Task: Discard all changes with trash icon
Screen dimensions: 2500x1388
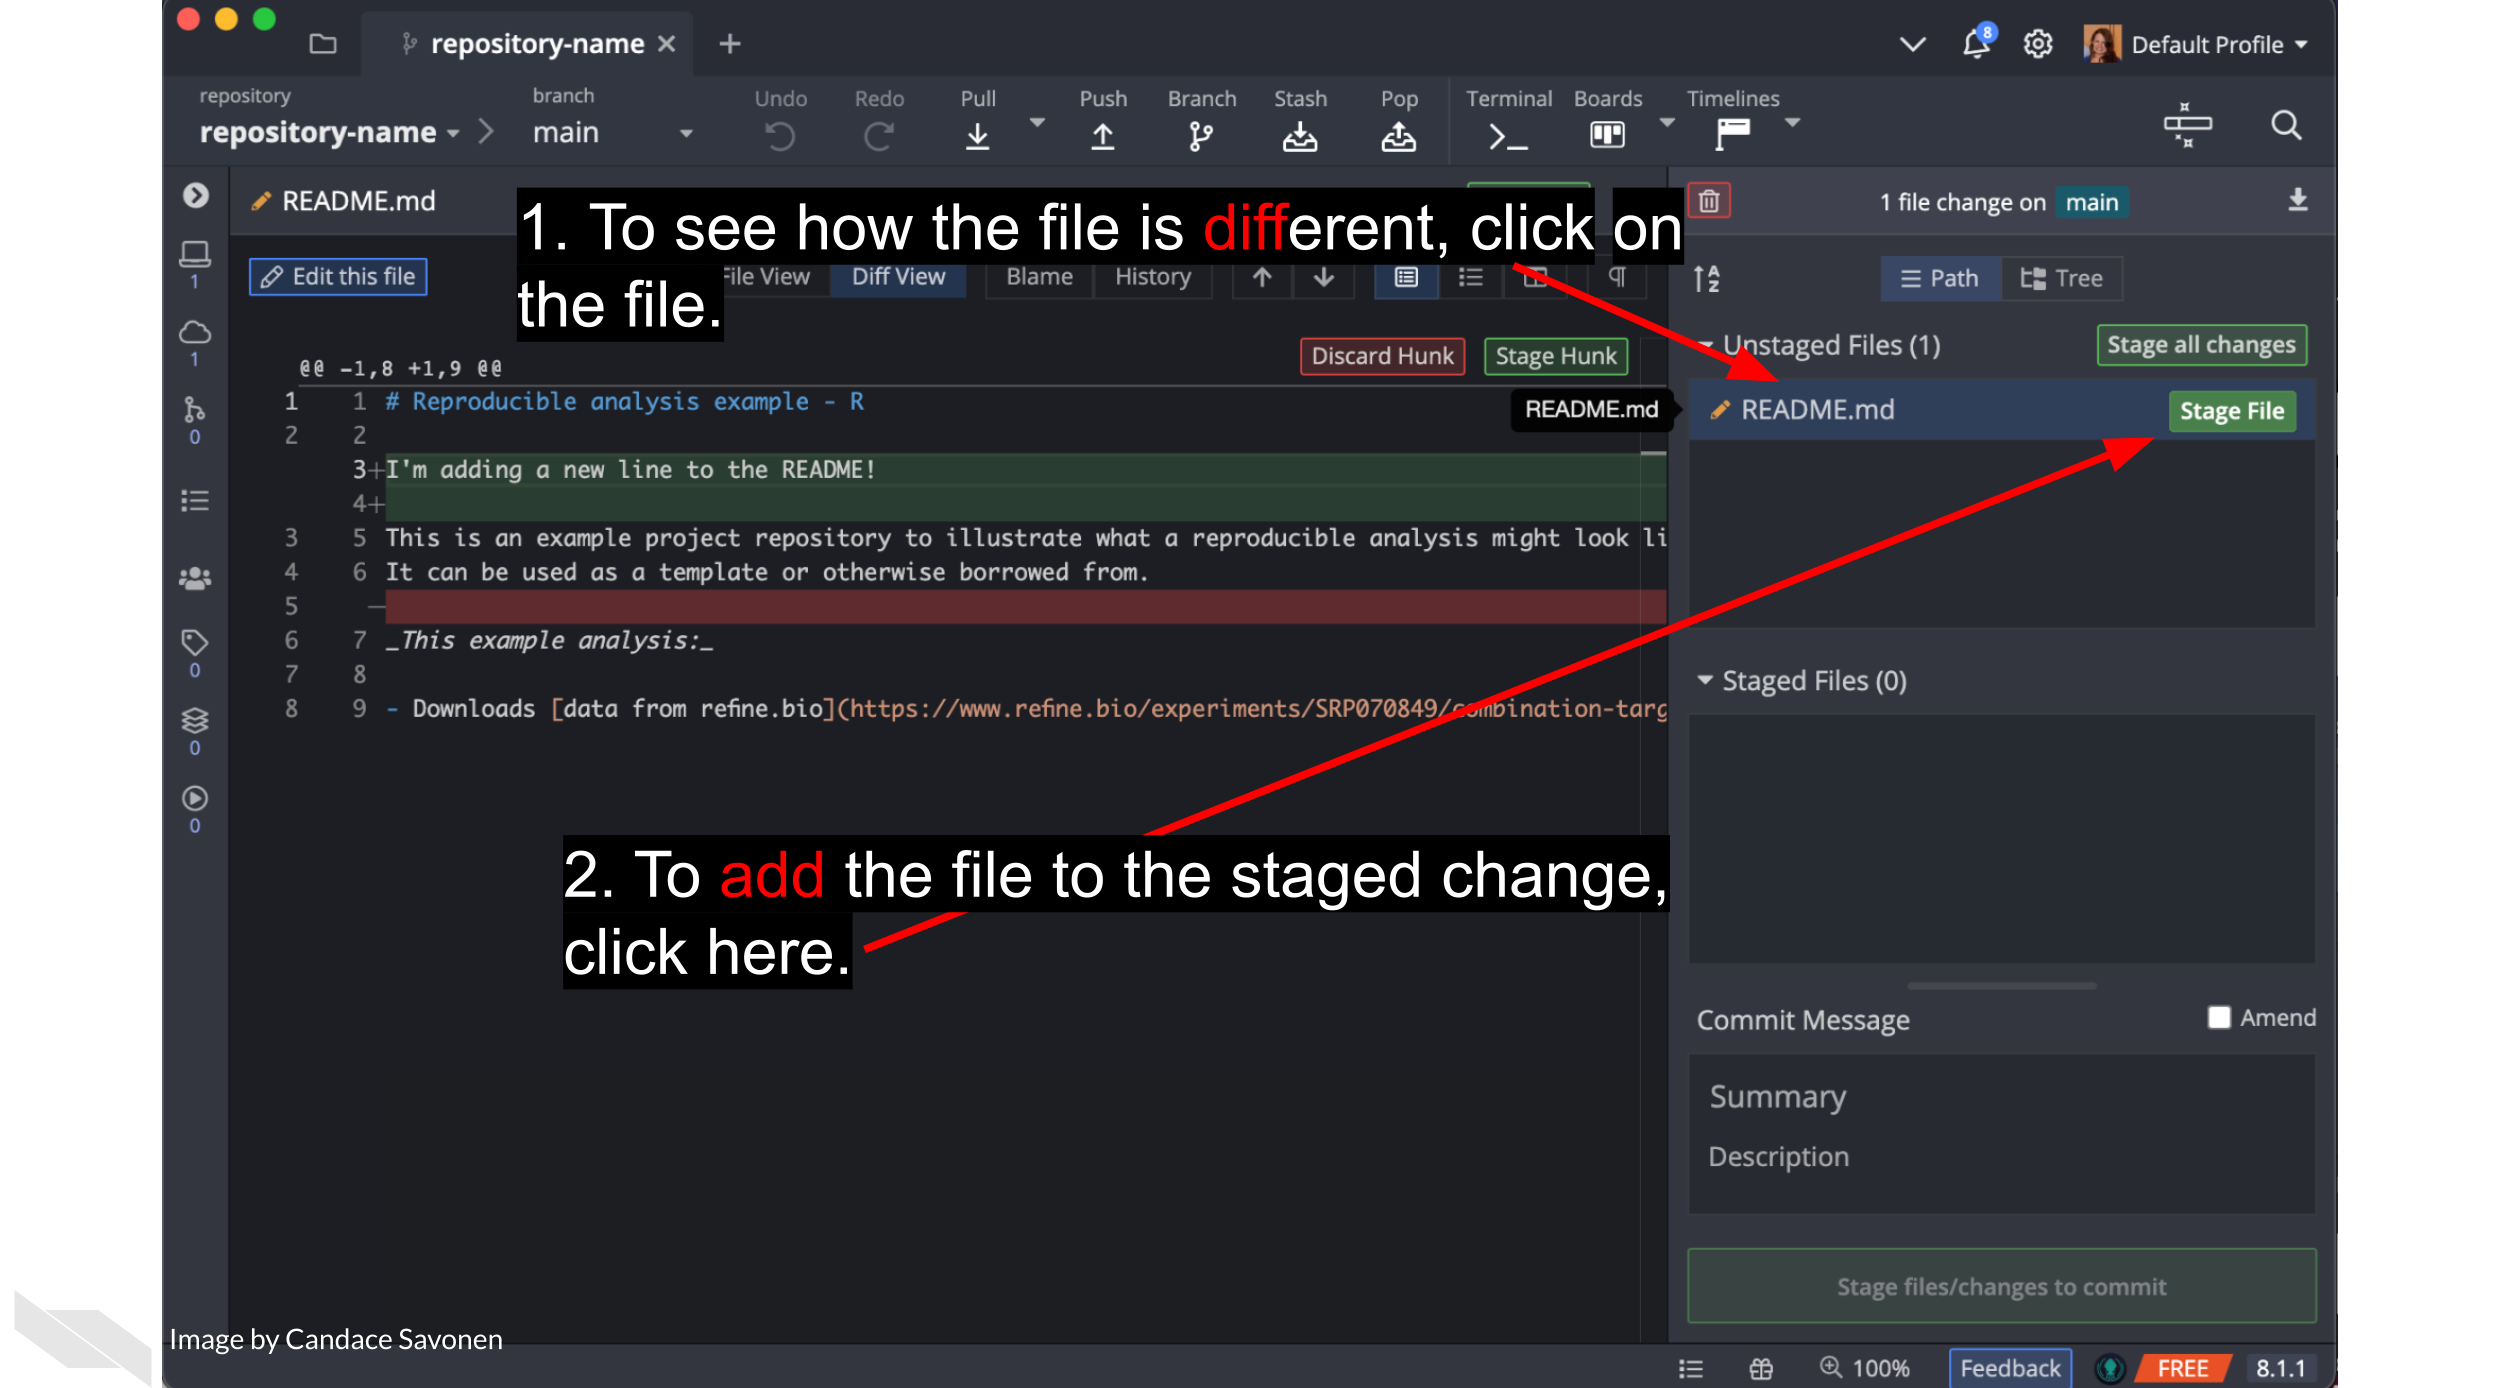Action: (1709, 201)
